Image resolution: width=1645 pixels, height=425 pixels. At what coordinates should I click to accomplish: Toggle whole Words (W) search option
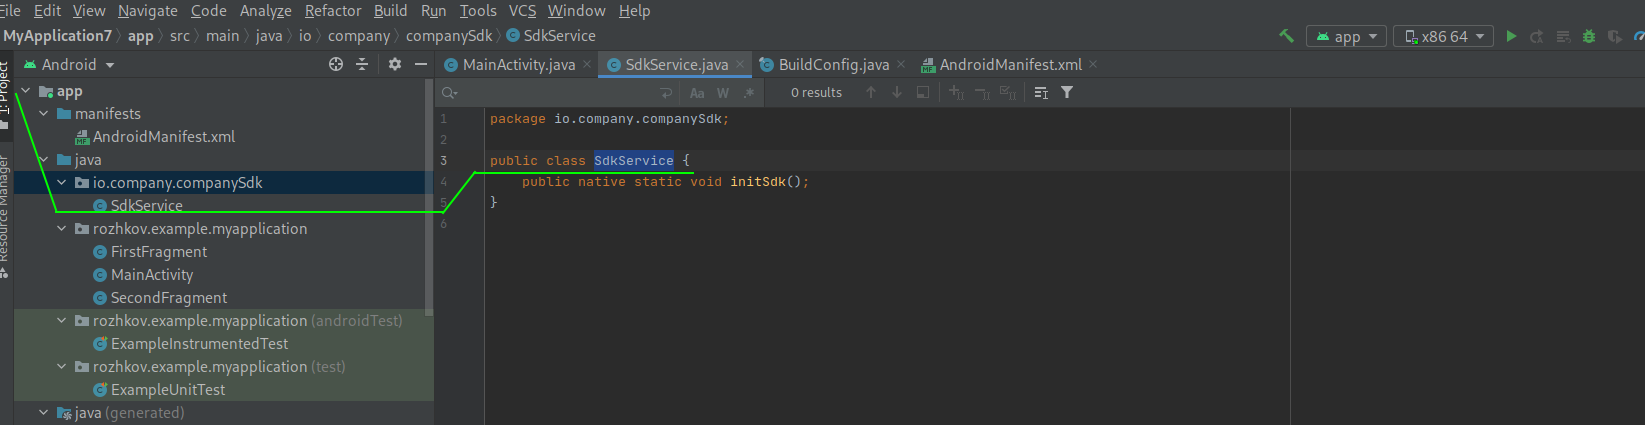pos(723,93)
